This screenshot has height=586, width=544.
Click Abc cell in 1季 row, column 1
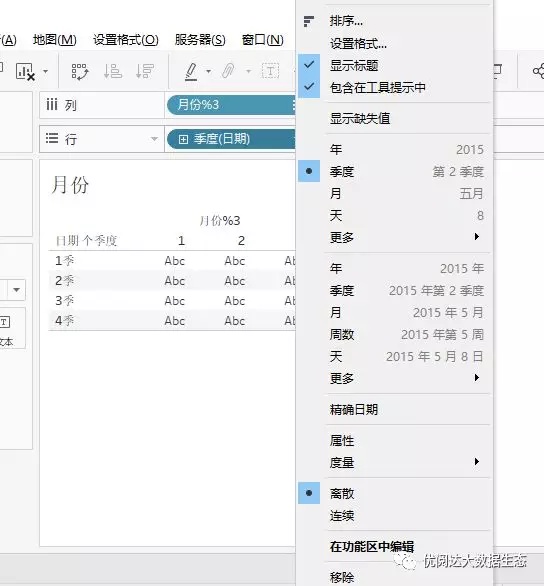174,260
